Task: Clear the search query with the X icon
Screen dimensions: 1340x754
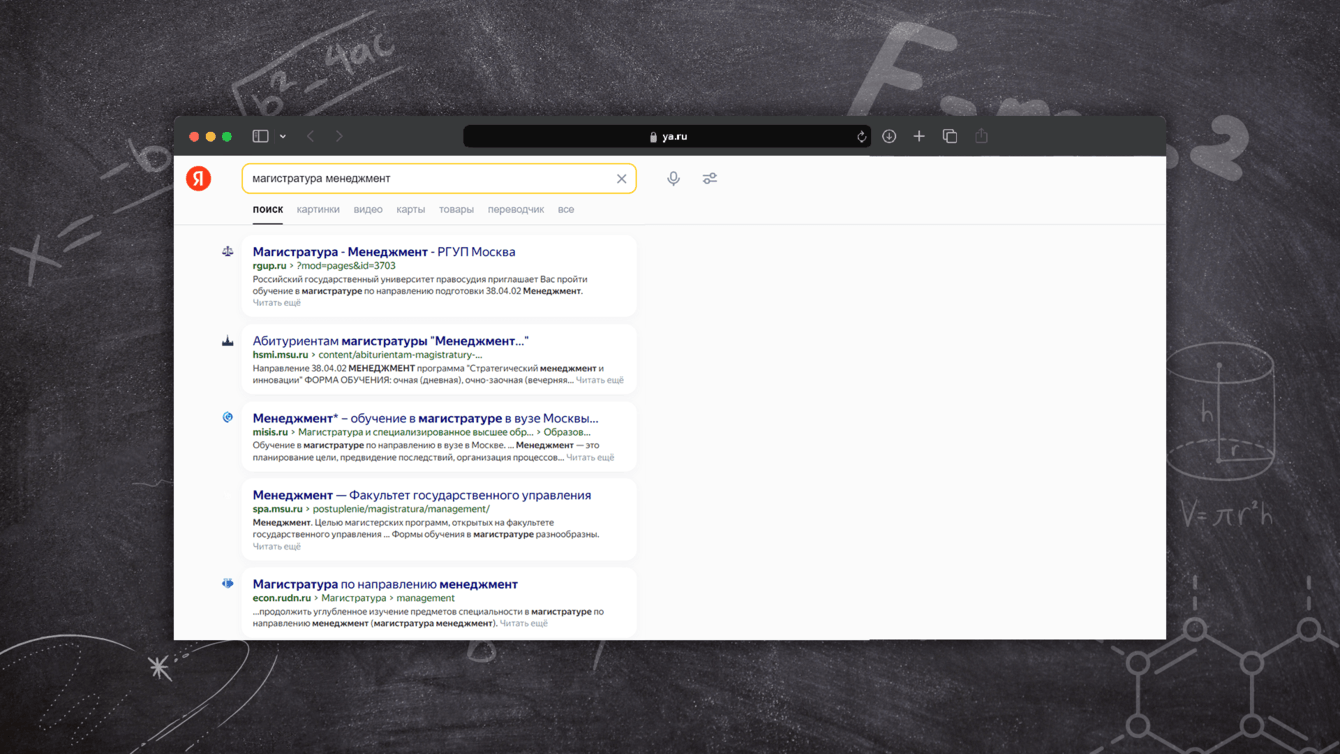Action: coord(621,179)
